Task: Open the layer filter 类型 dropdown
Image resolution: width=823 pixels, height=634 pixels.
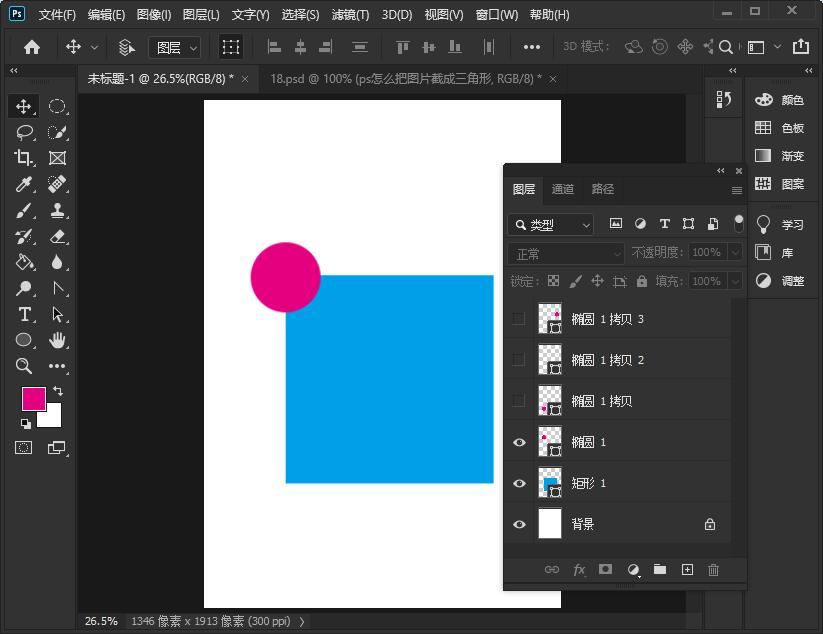Action: [x=550, y=225]
